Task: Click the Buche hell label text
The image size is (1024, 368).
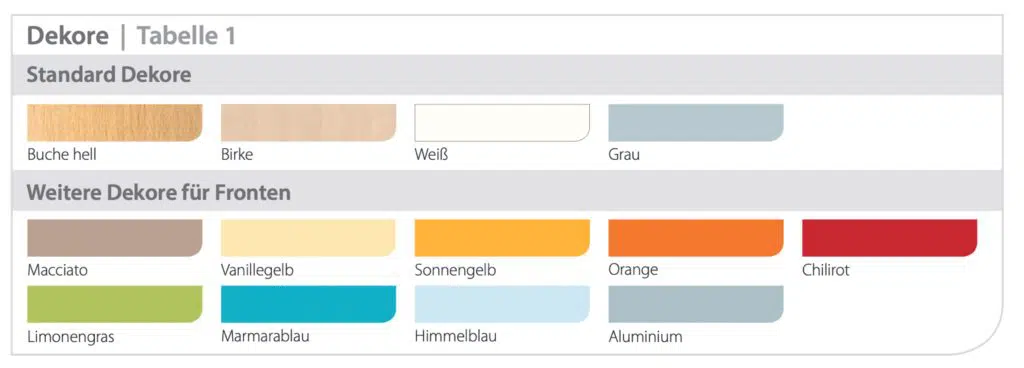Action: point(62,155)
